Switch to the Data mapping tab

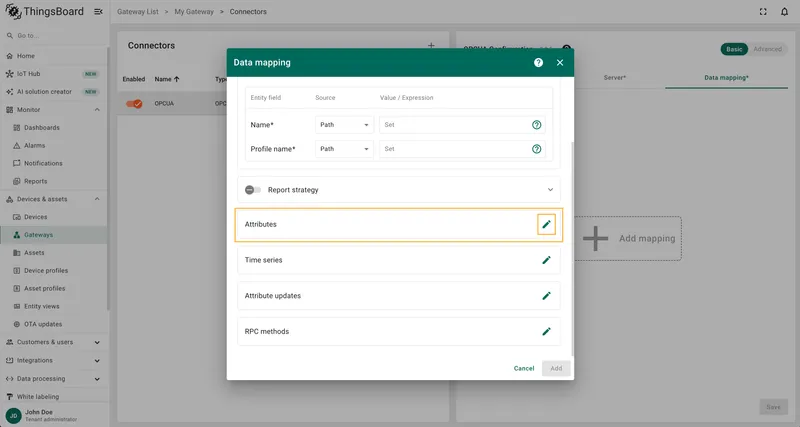(x=726, y=78)
